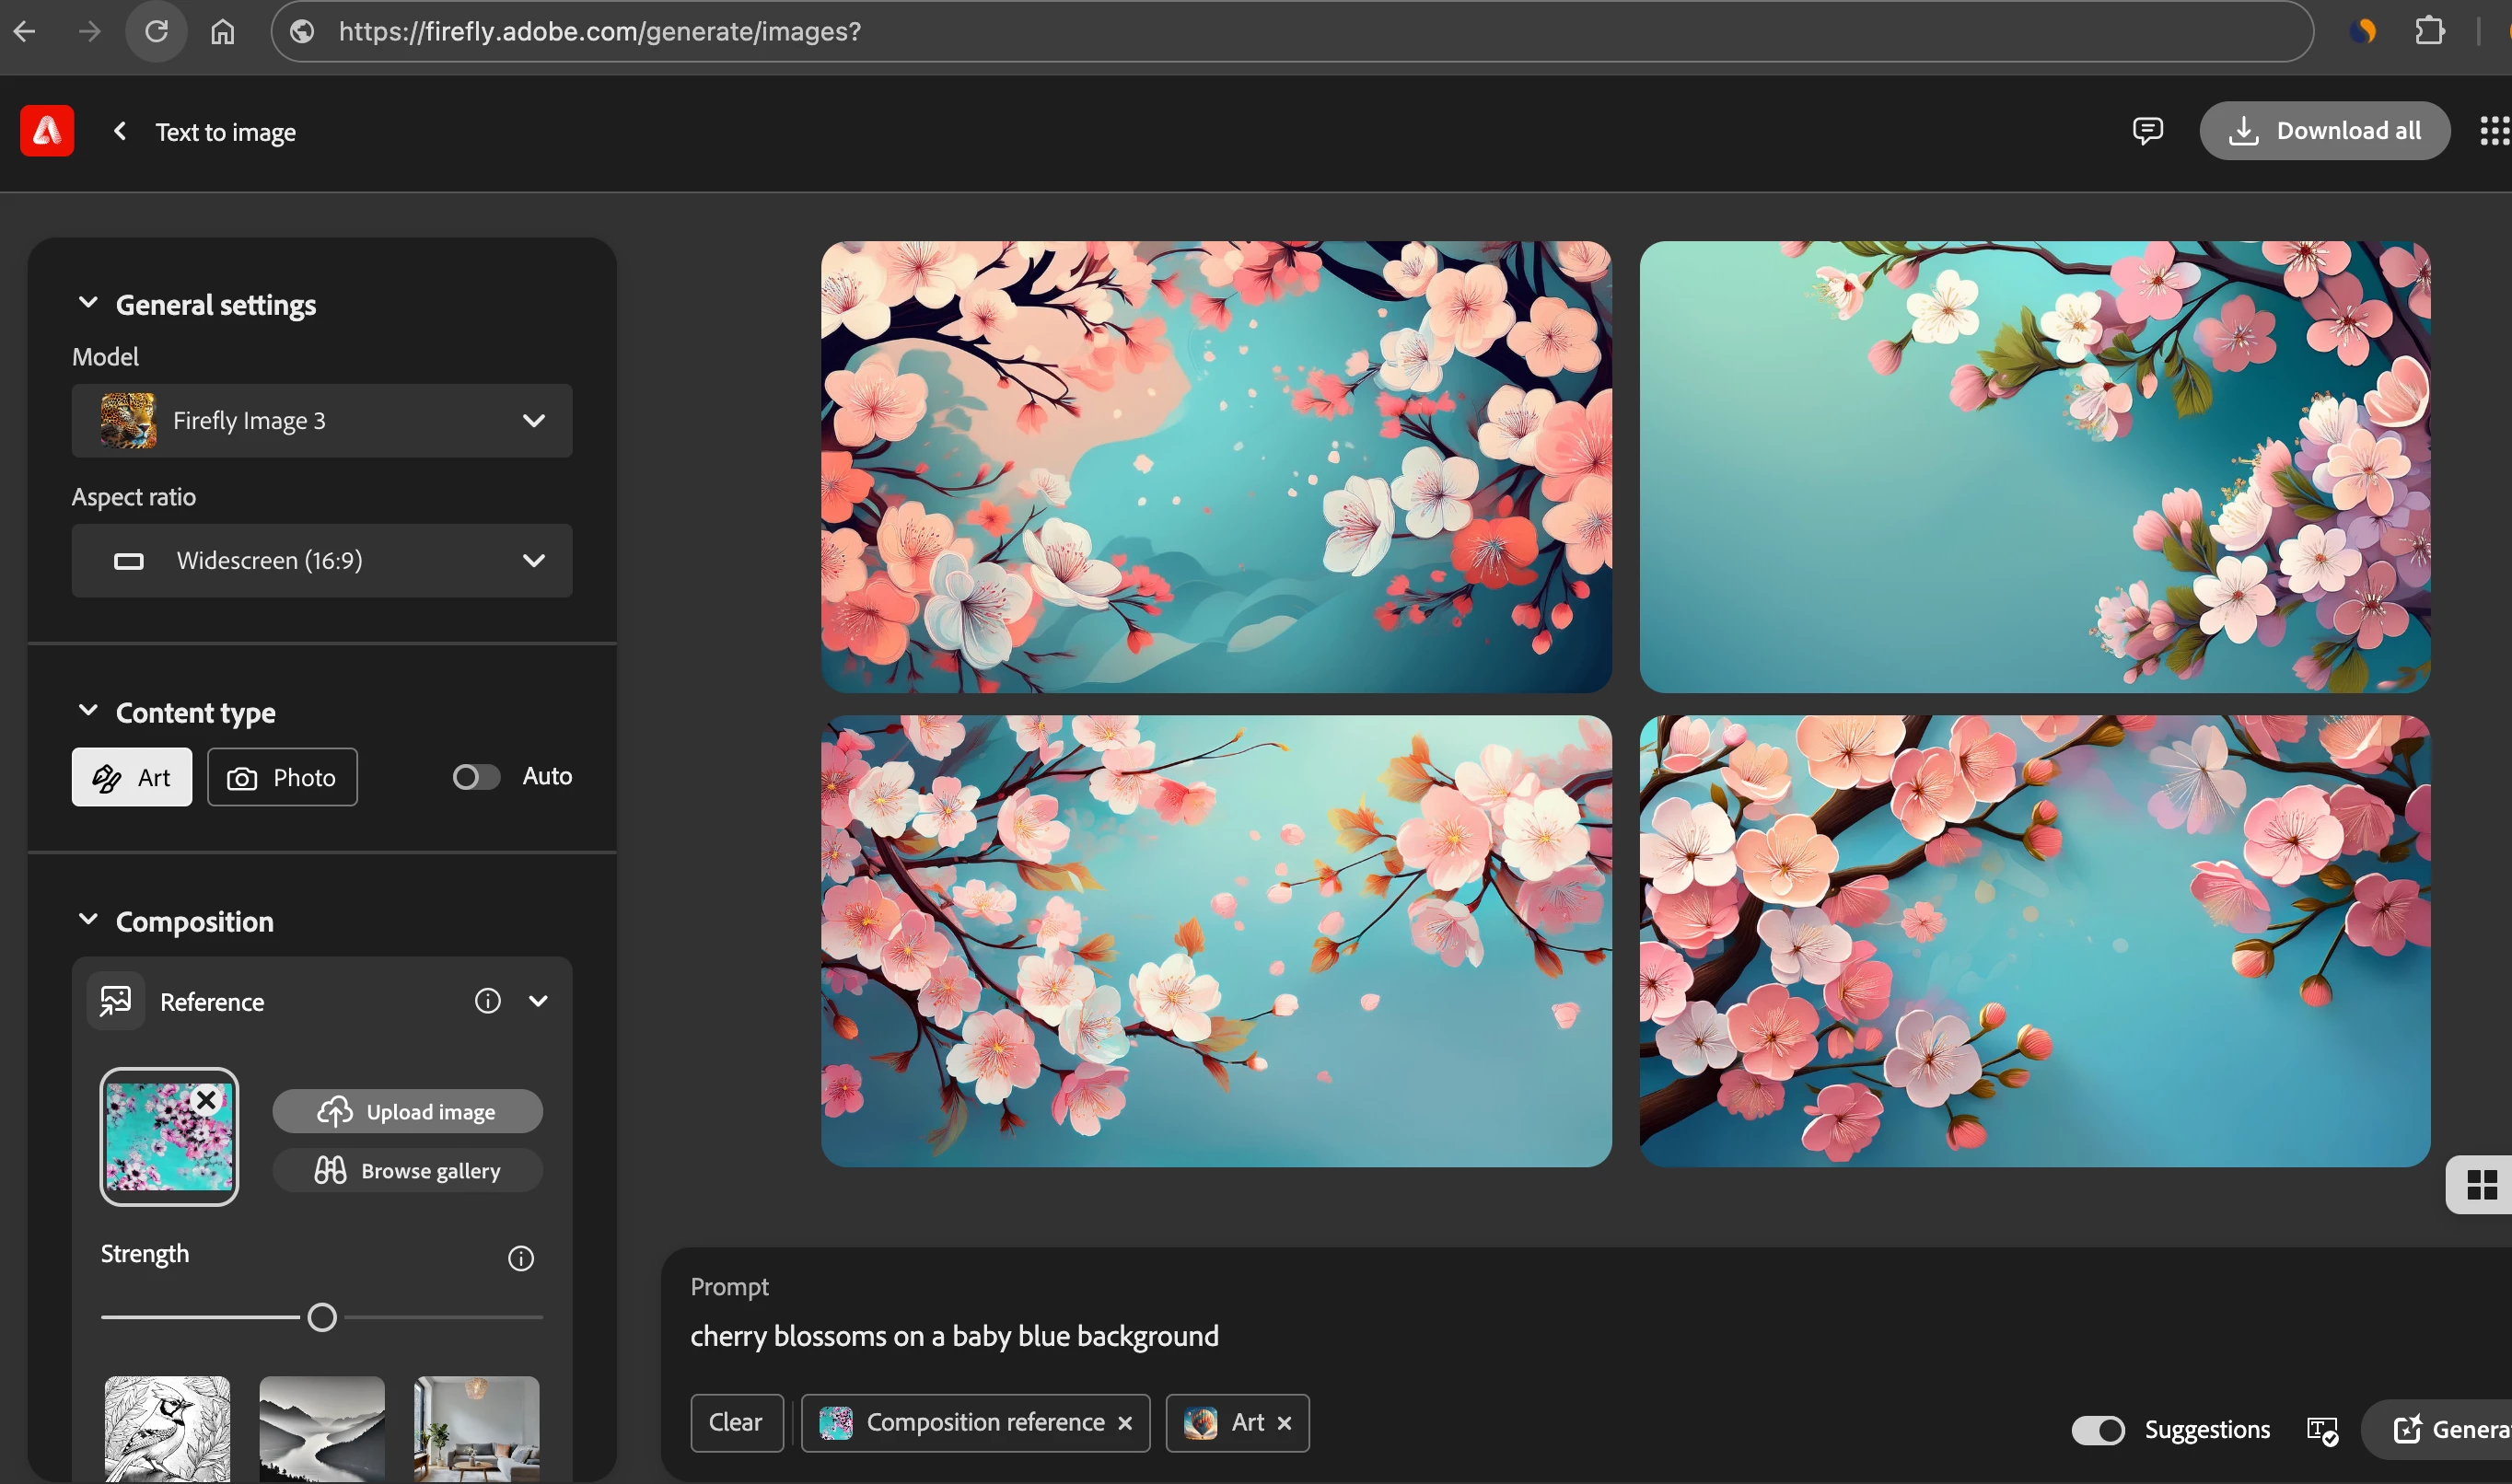Click the Download all button
Screen dimensions: 2512x1484
coord(2324,131)
